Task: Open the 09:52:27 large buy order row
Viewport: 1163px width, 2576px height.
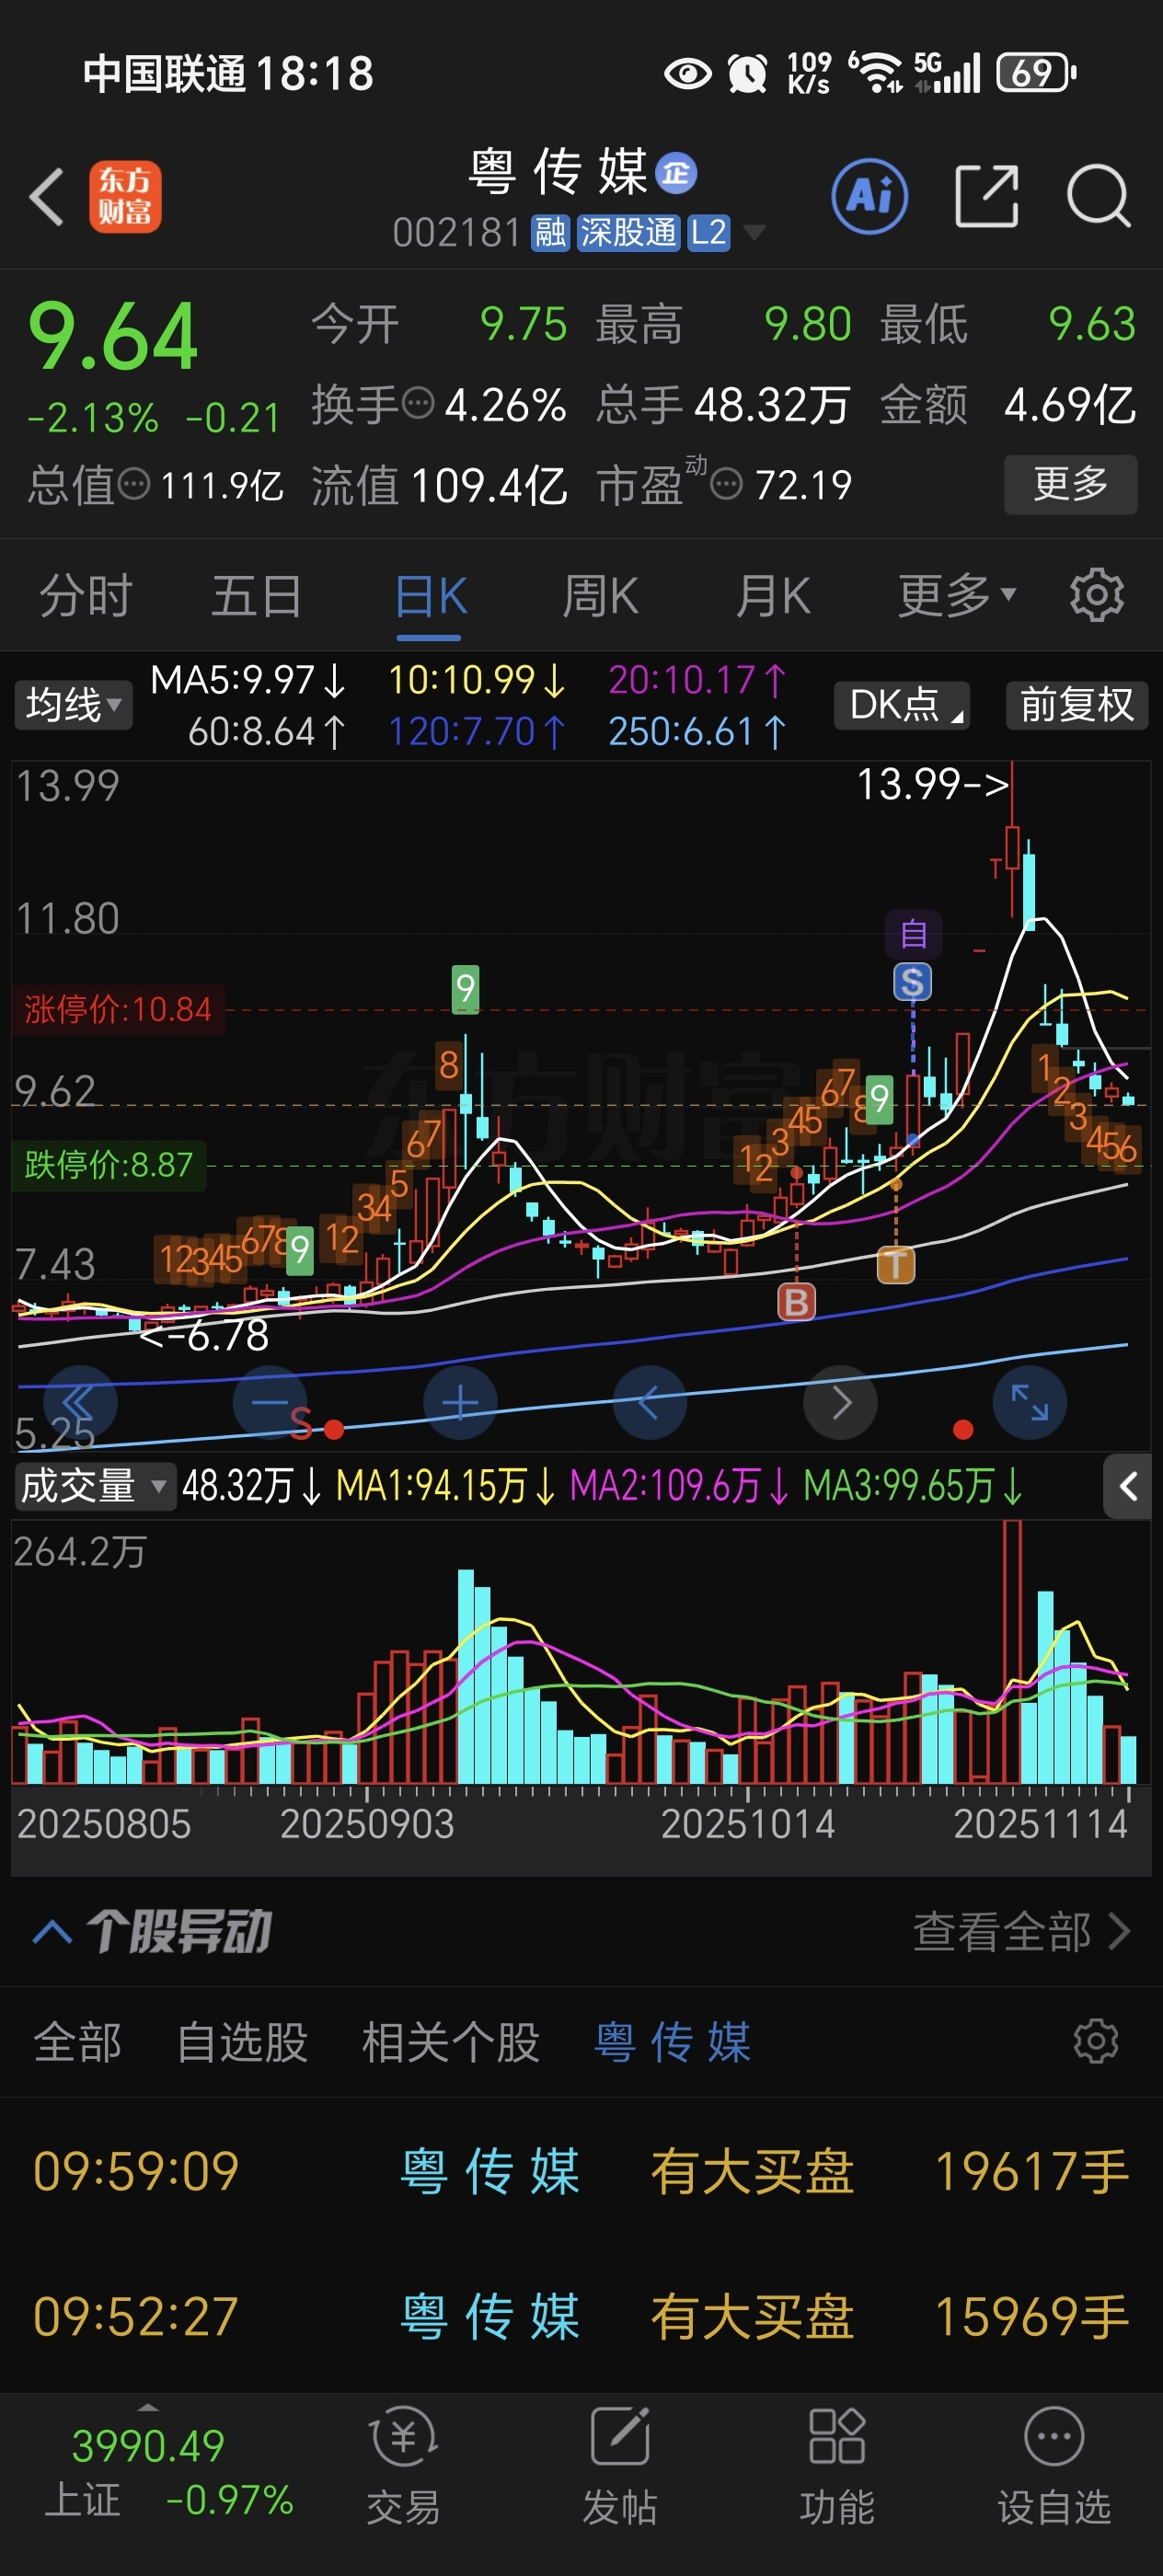Action: pos(581,2317)
